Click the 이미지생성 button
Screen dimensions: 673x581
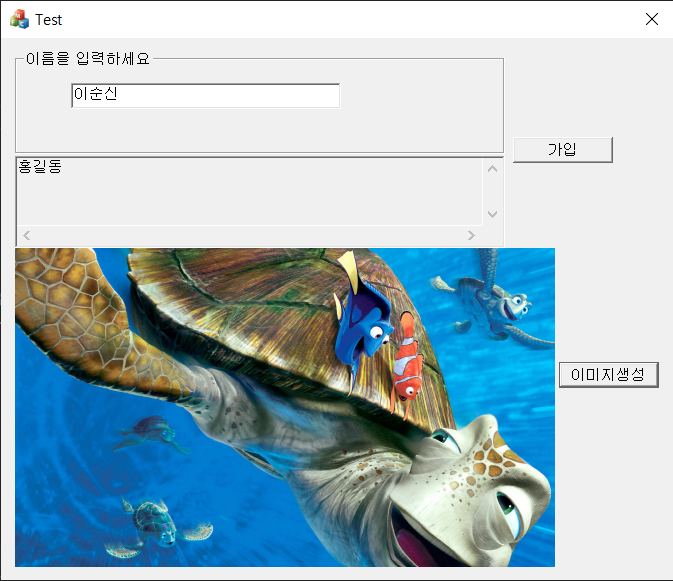tap(609, 375)
